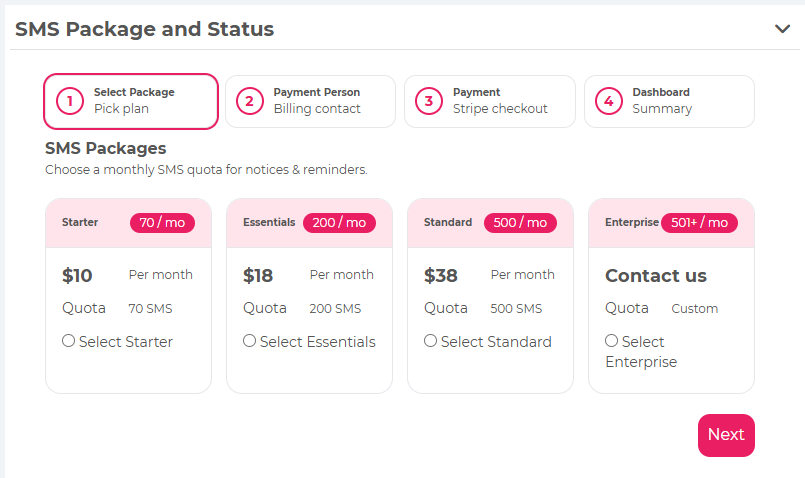
Task: Select the Starter plan radio button
Action: [x=69, y=341]
